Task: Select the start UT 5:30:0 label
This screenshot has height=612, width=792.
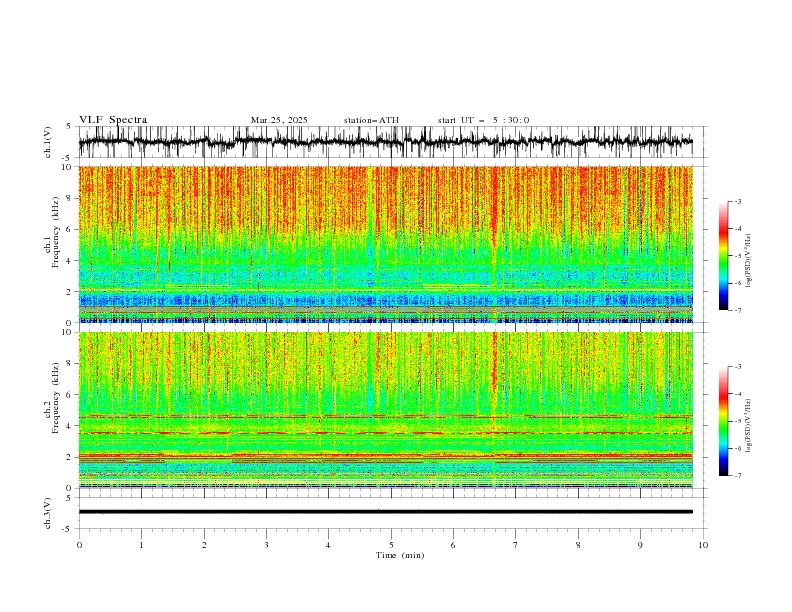Action: click(483, 120)
